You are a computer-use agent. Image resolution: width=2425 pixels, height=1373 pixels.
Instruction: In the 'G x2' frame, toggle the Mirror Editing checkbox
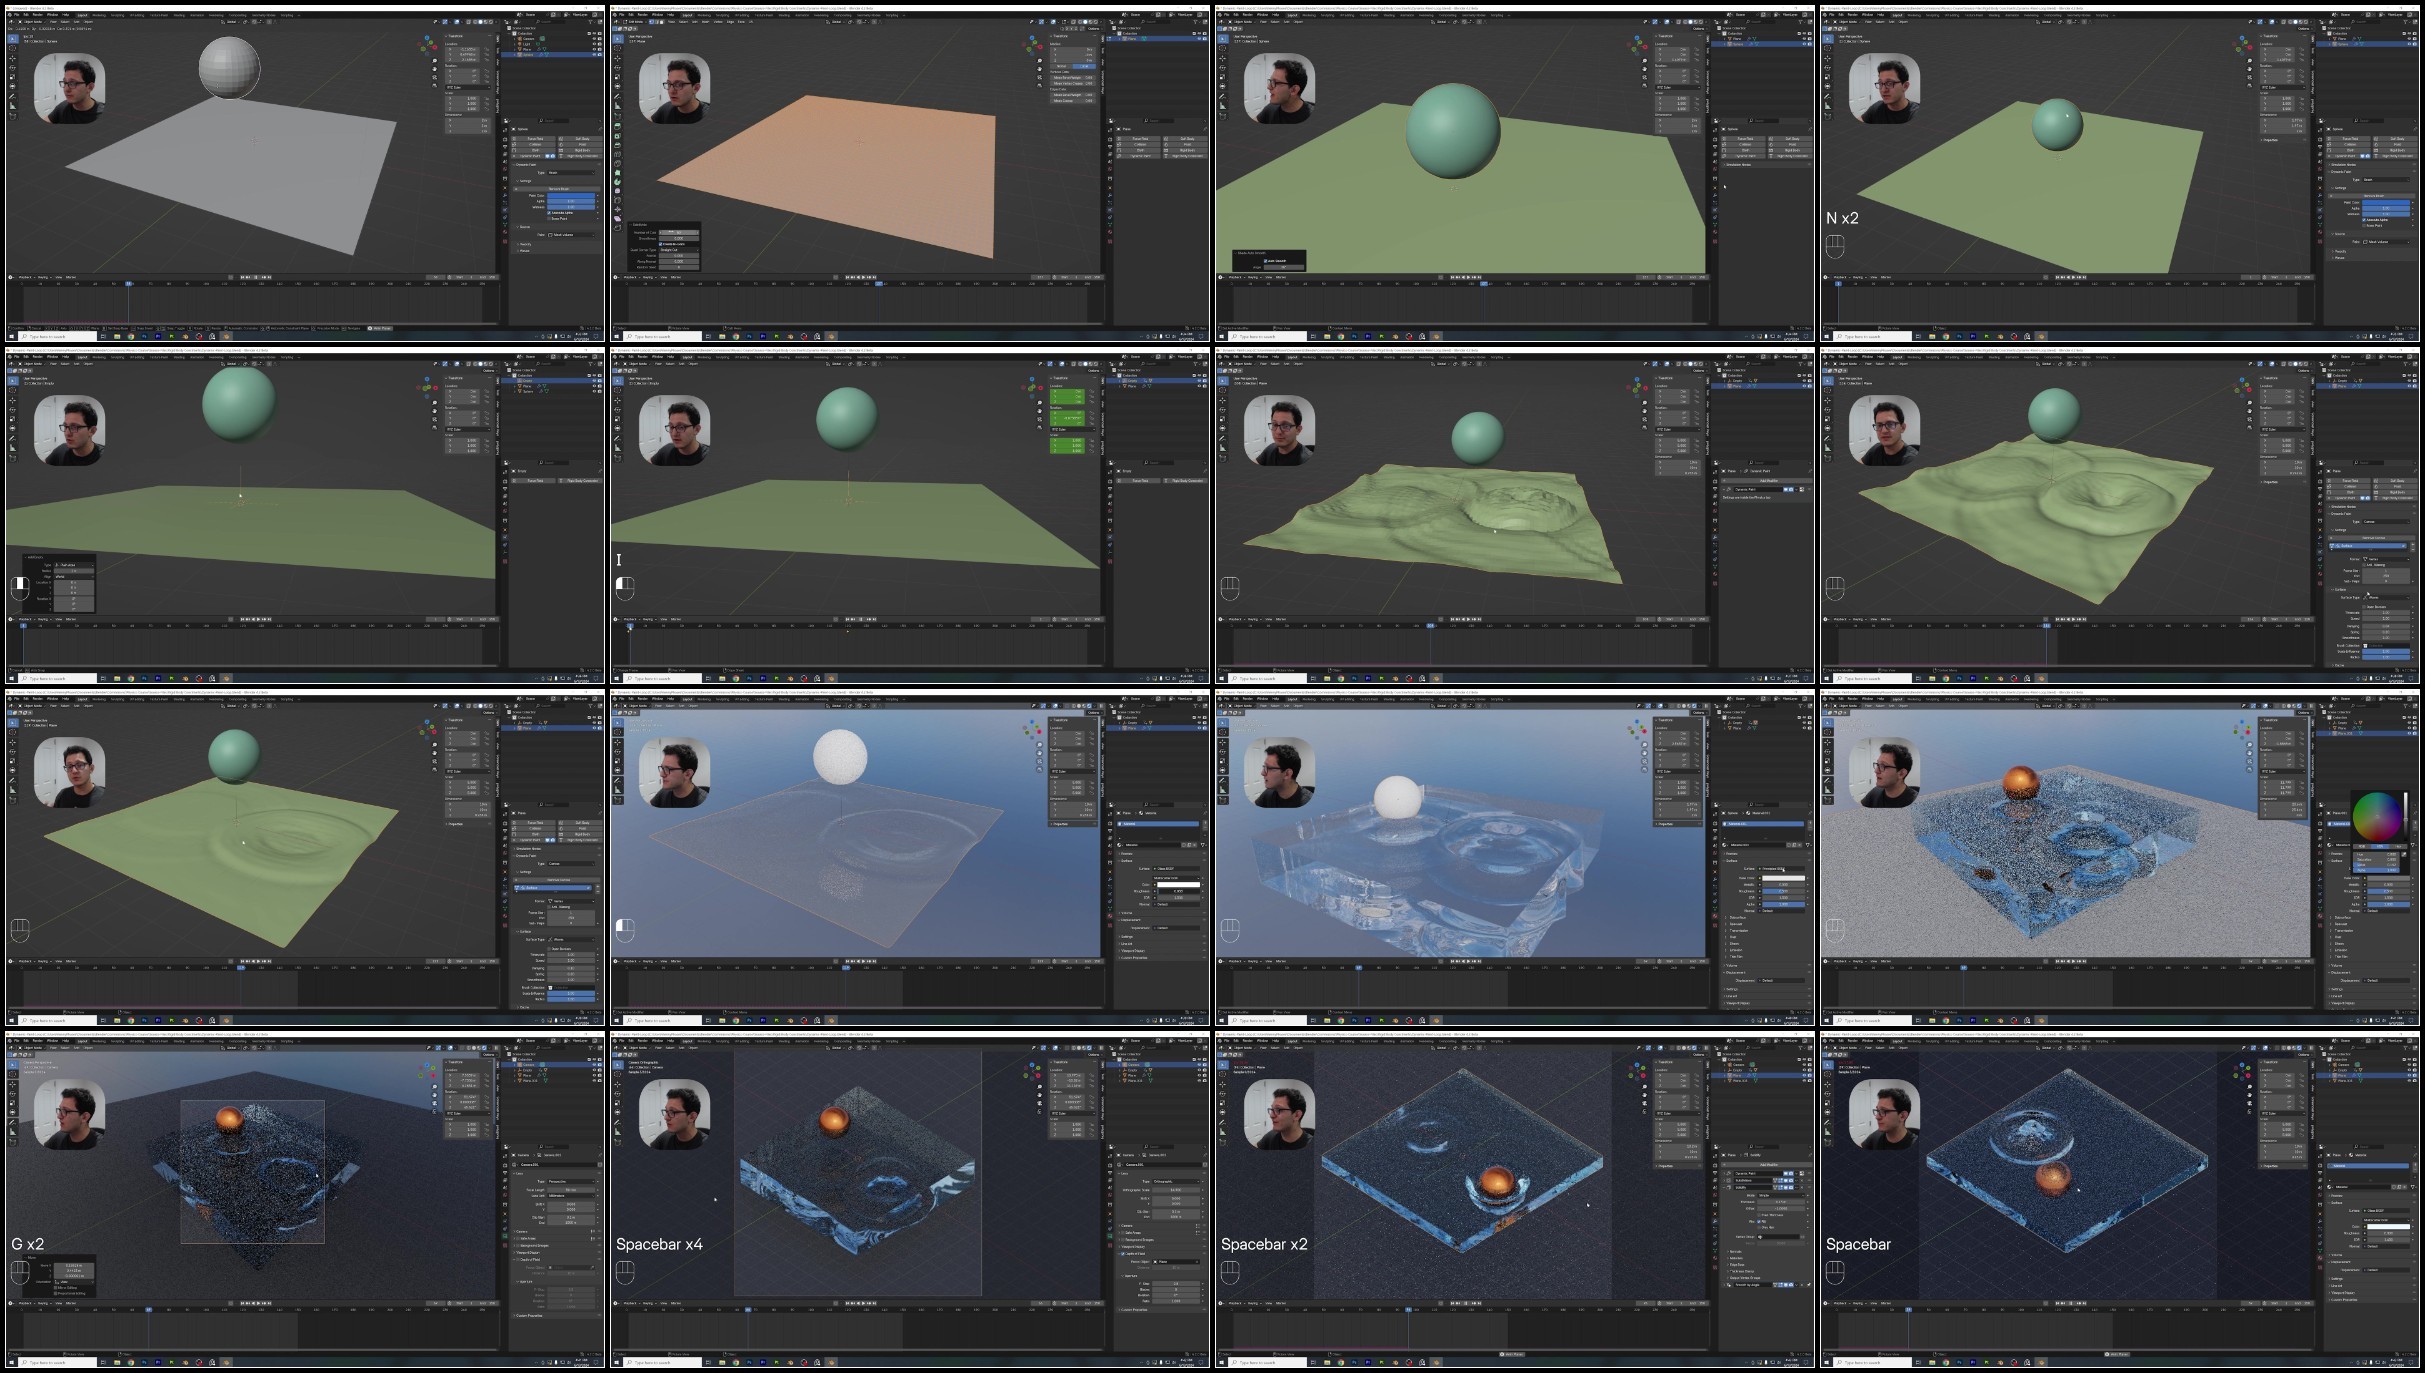(55, 1288)
